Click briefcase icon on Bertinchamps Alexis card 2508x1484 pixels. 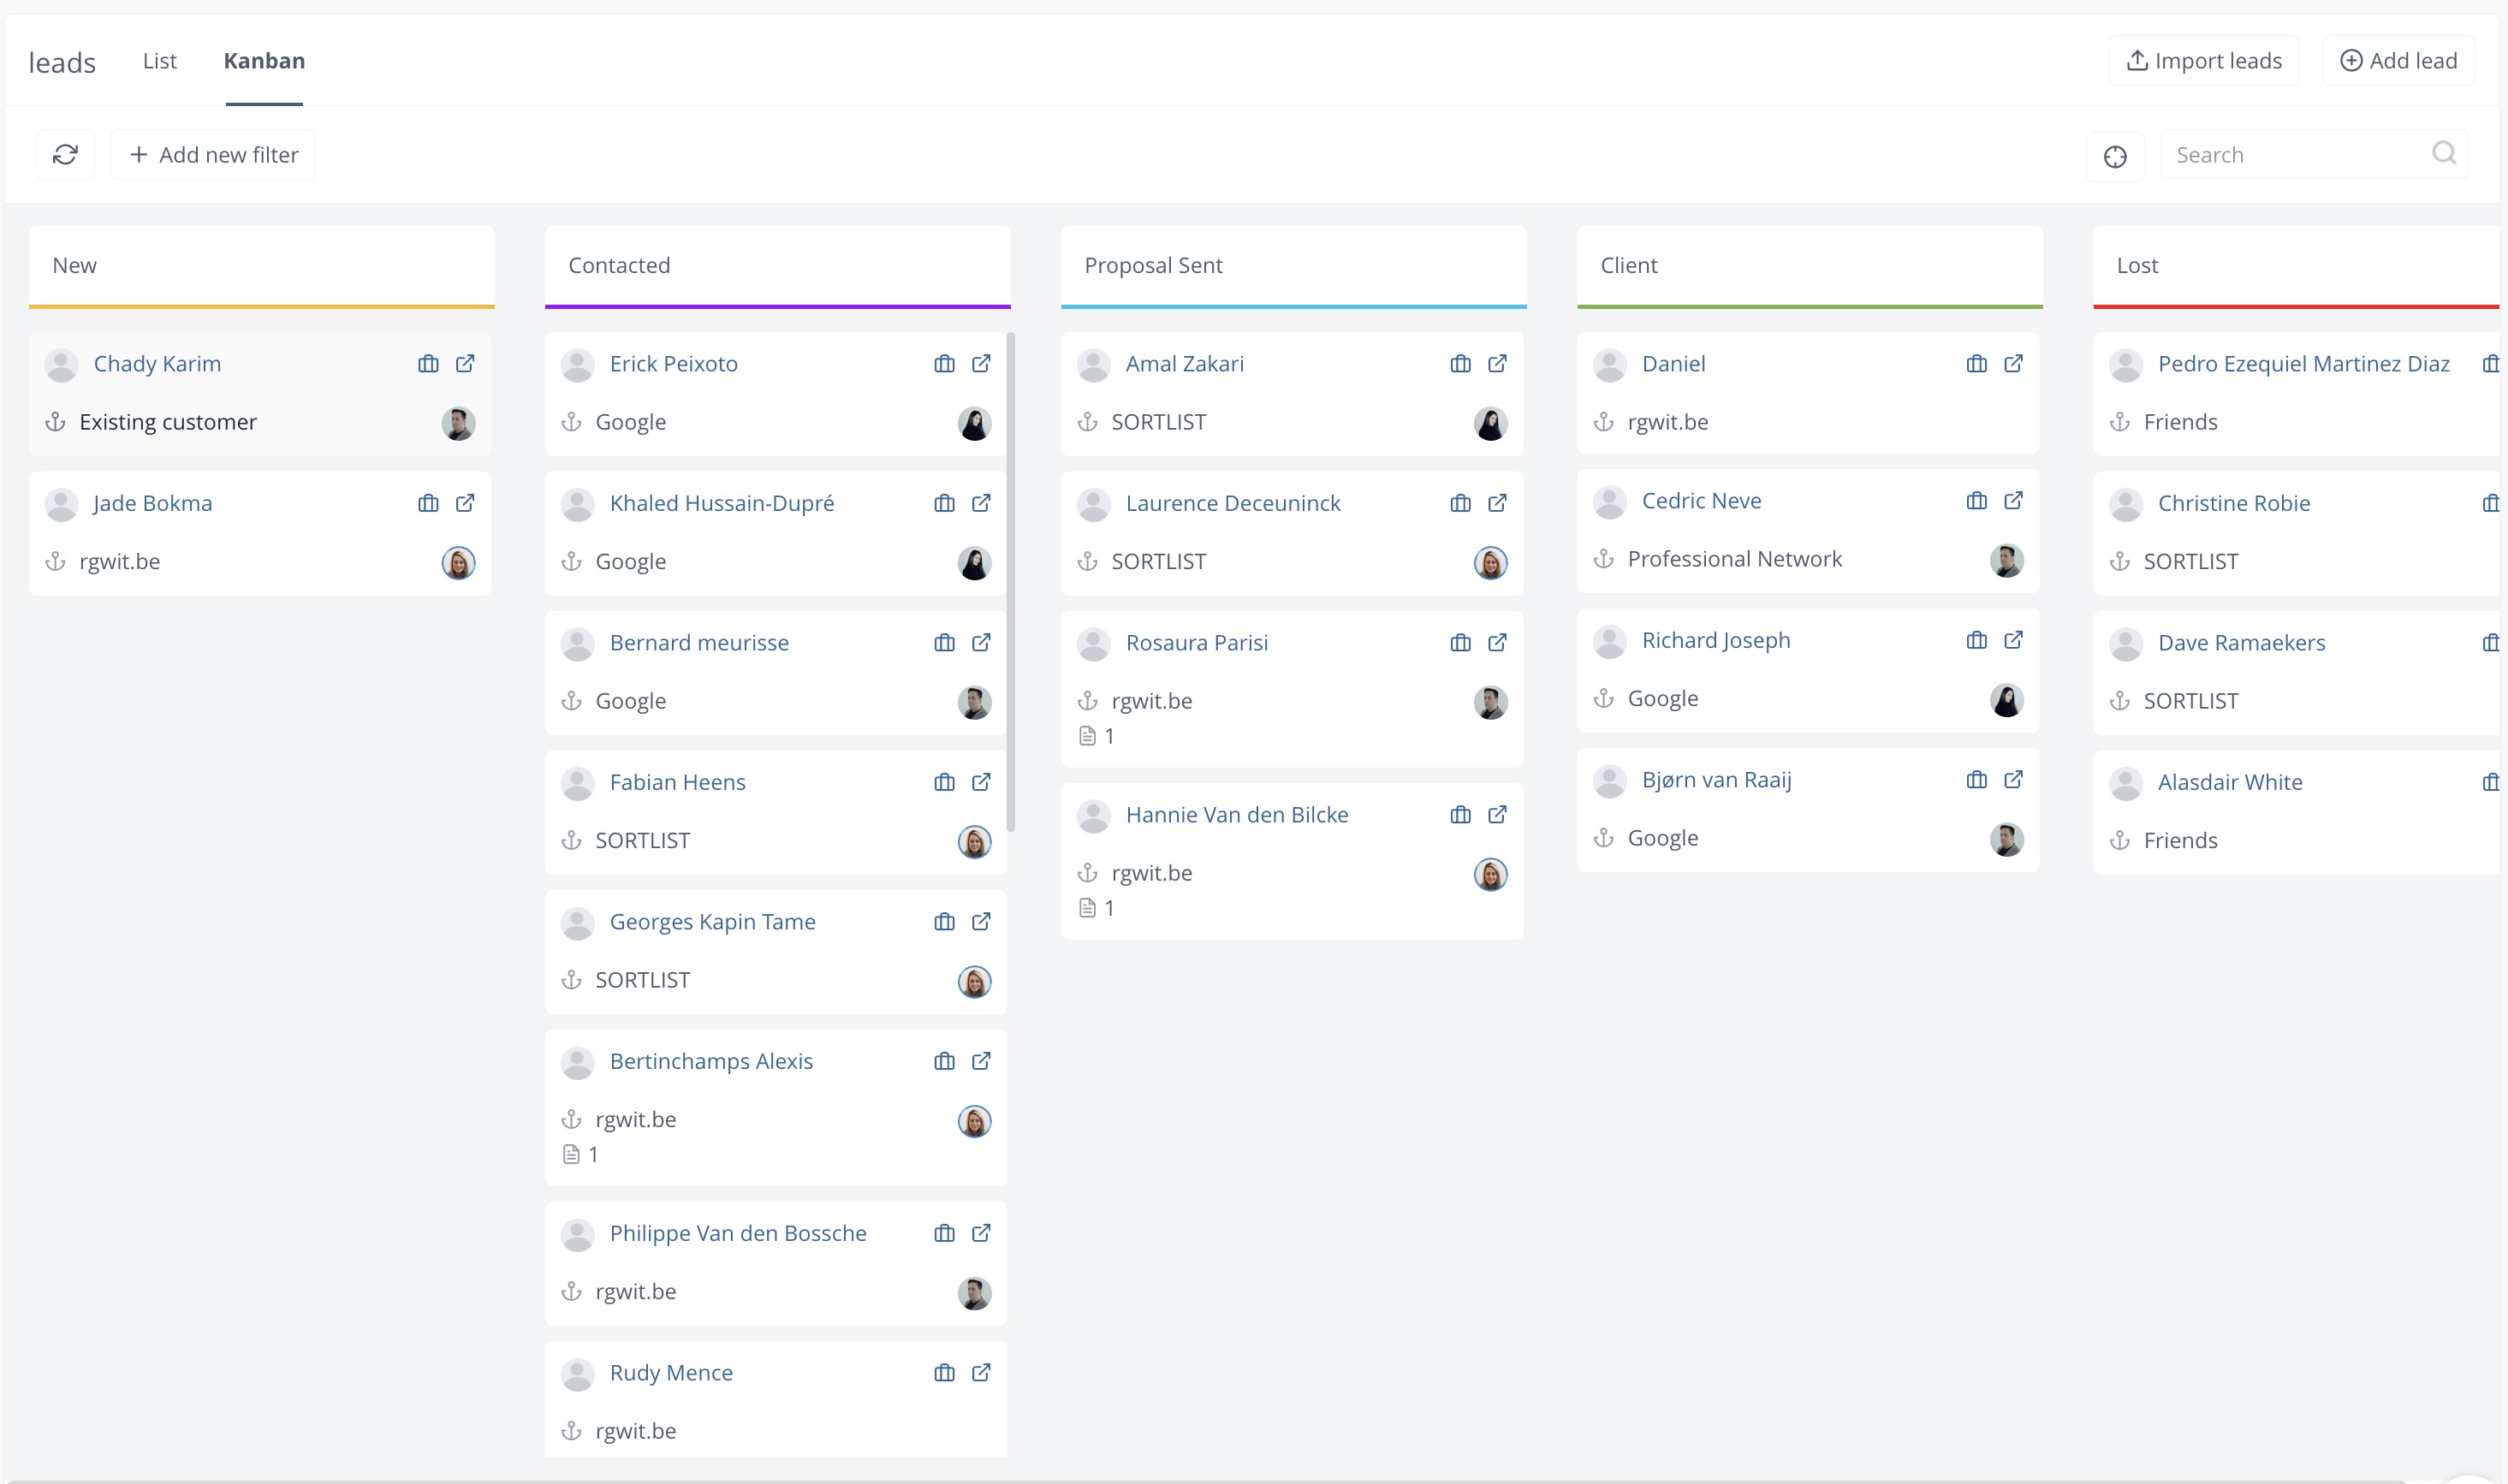(944, 1061)
